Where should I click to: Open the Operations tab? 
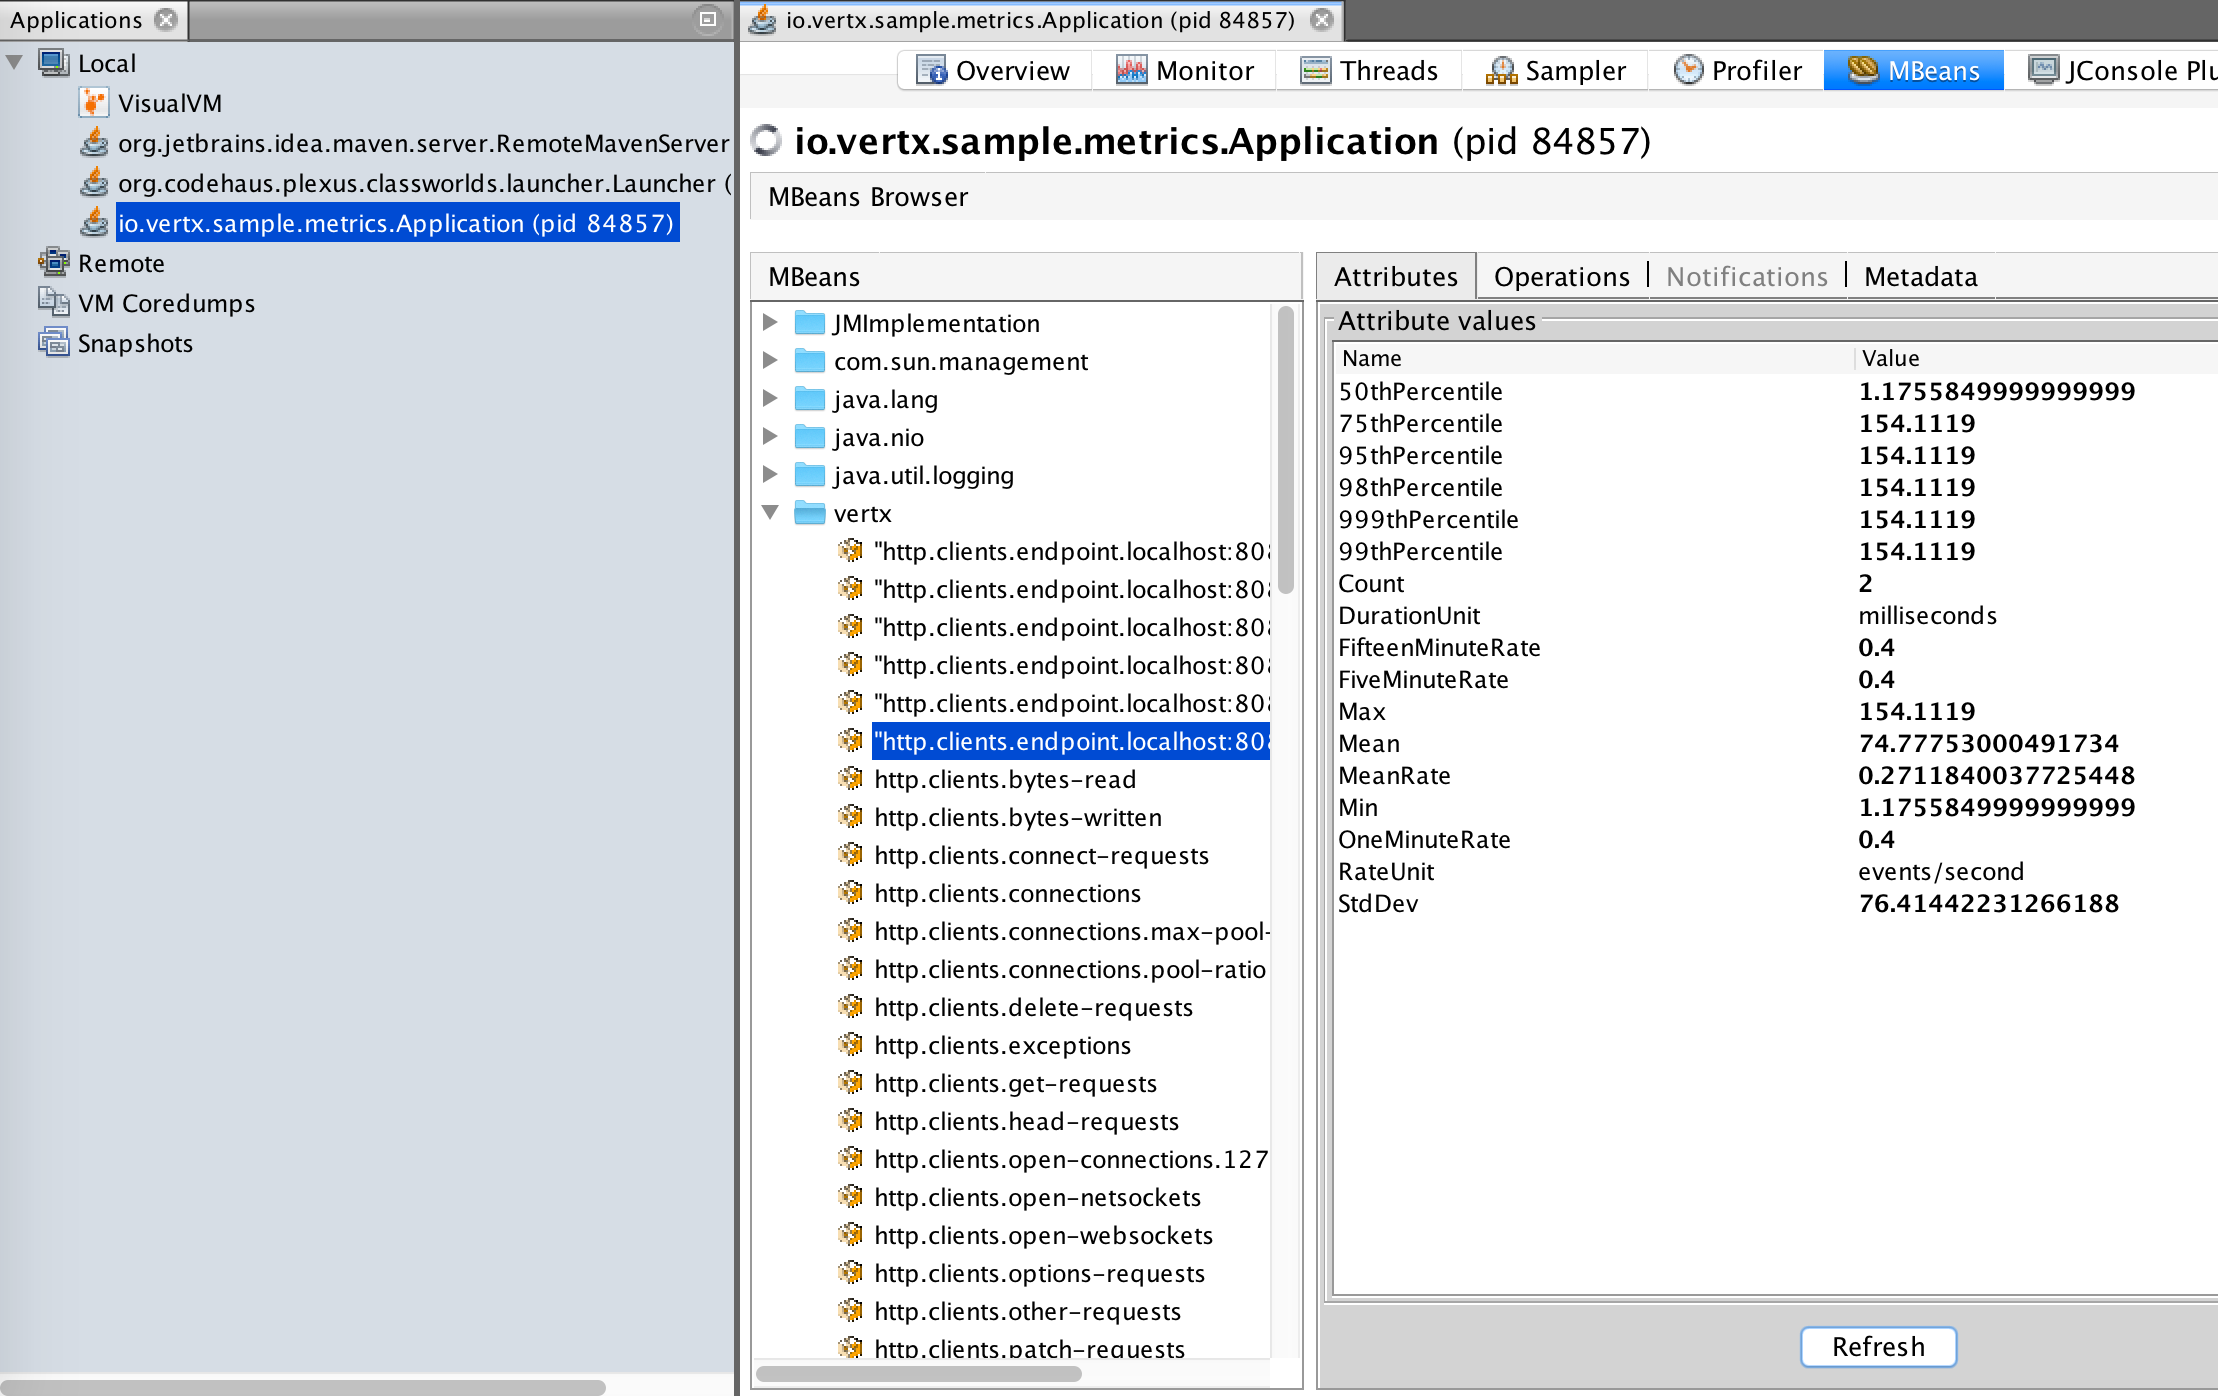point(1561,277)
